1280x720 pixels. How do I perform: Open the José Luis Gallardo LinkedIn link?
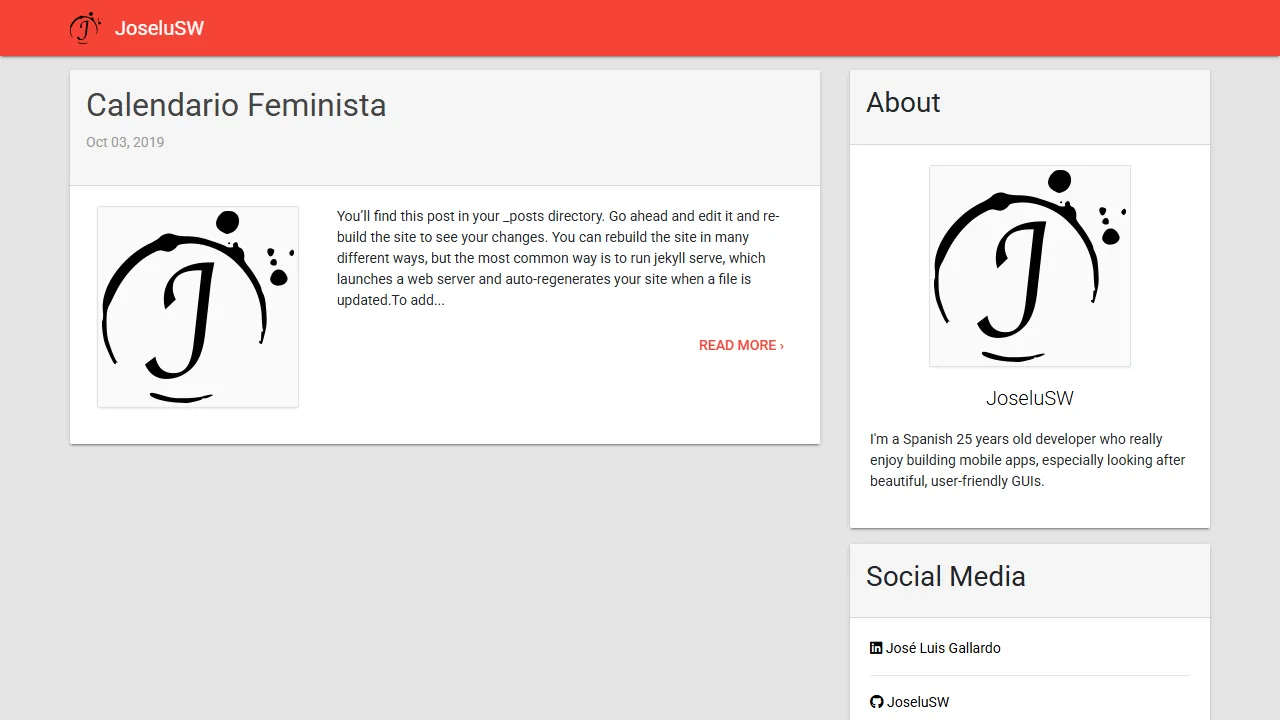[x=943, y=647]
